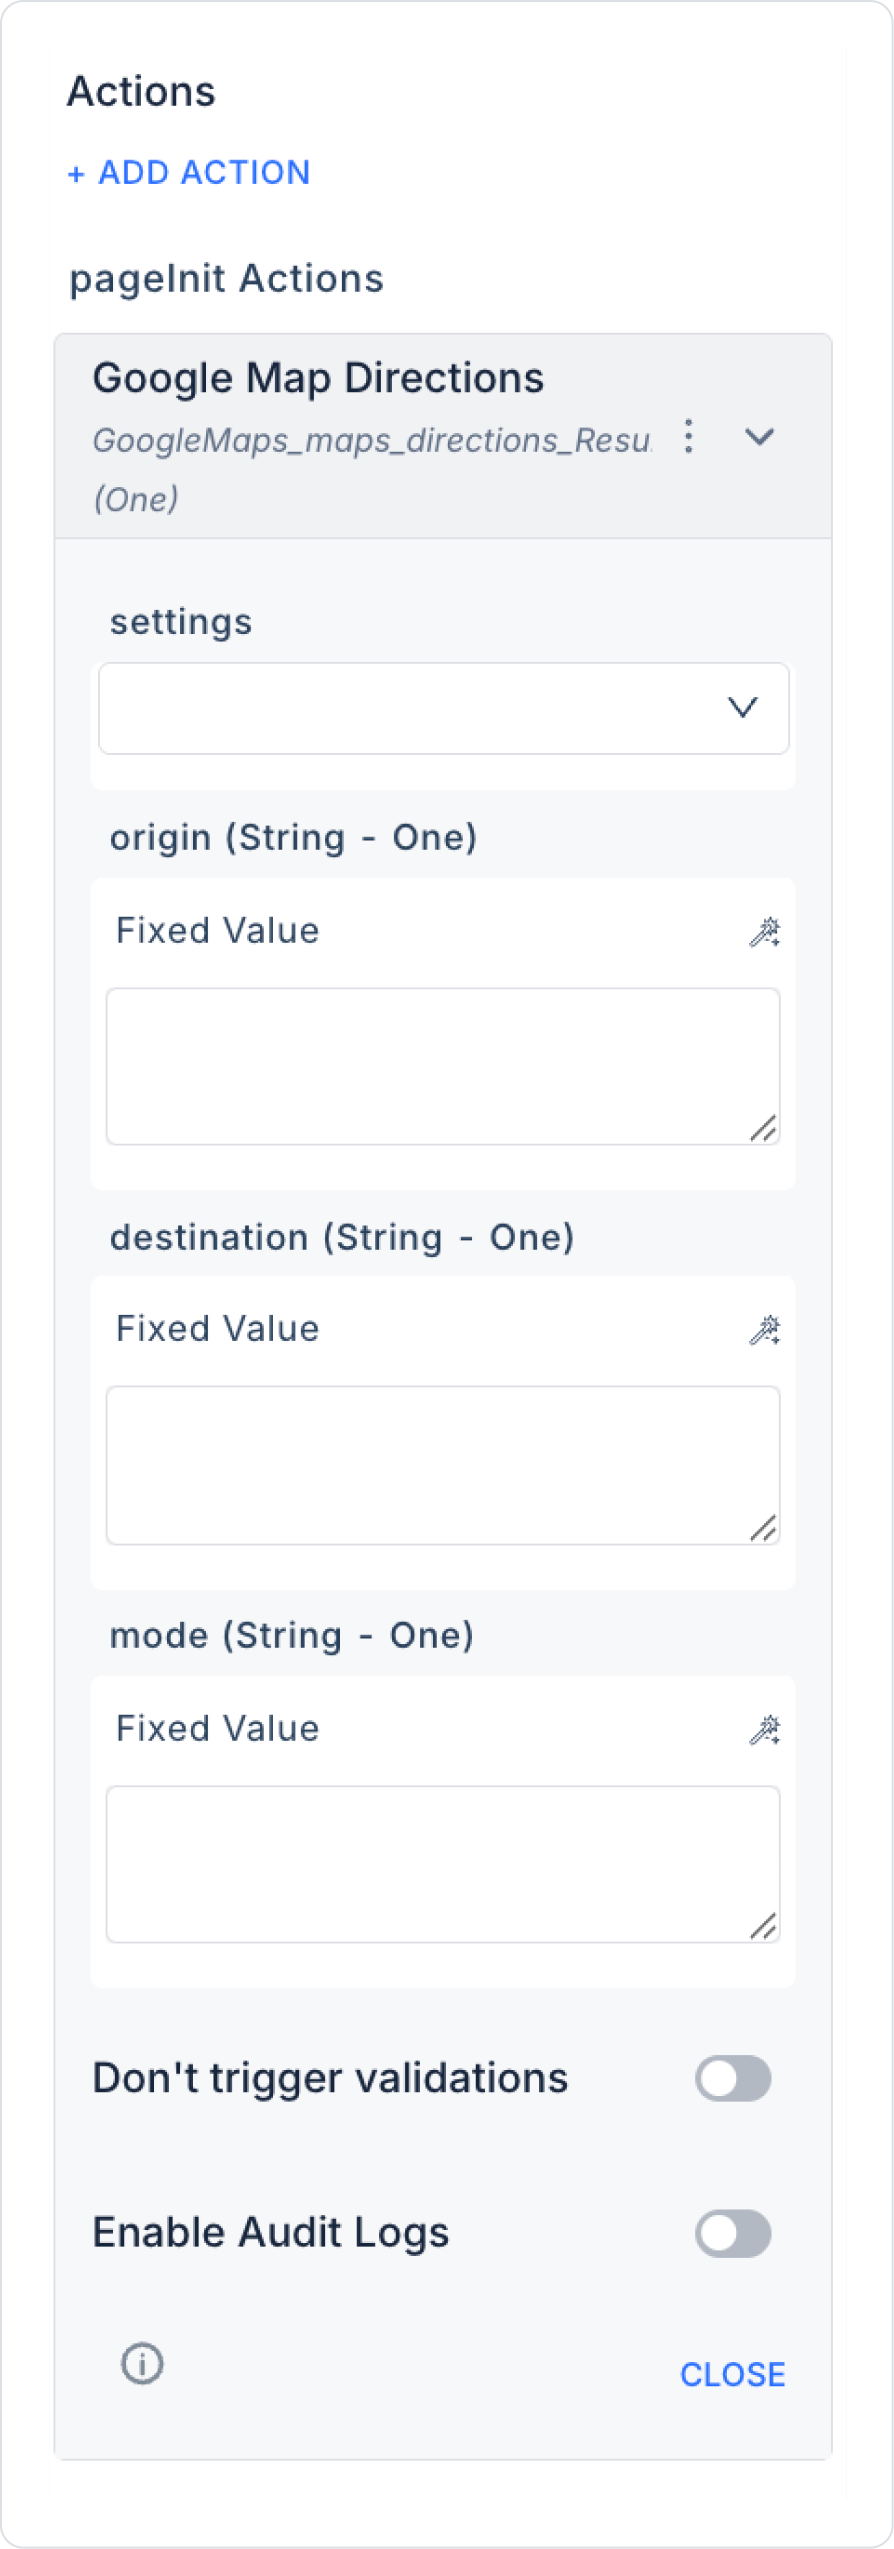Click the Fixed Value label under mode
Screen dimensions: 894x2549
(x=218, y=1729)
